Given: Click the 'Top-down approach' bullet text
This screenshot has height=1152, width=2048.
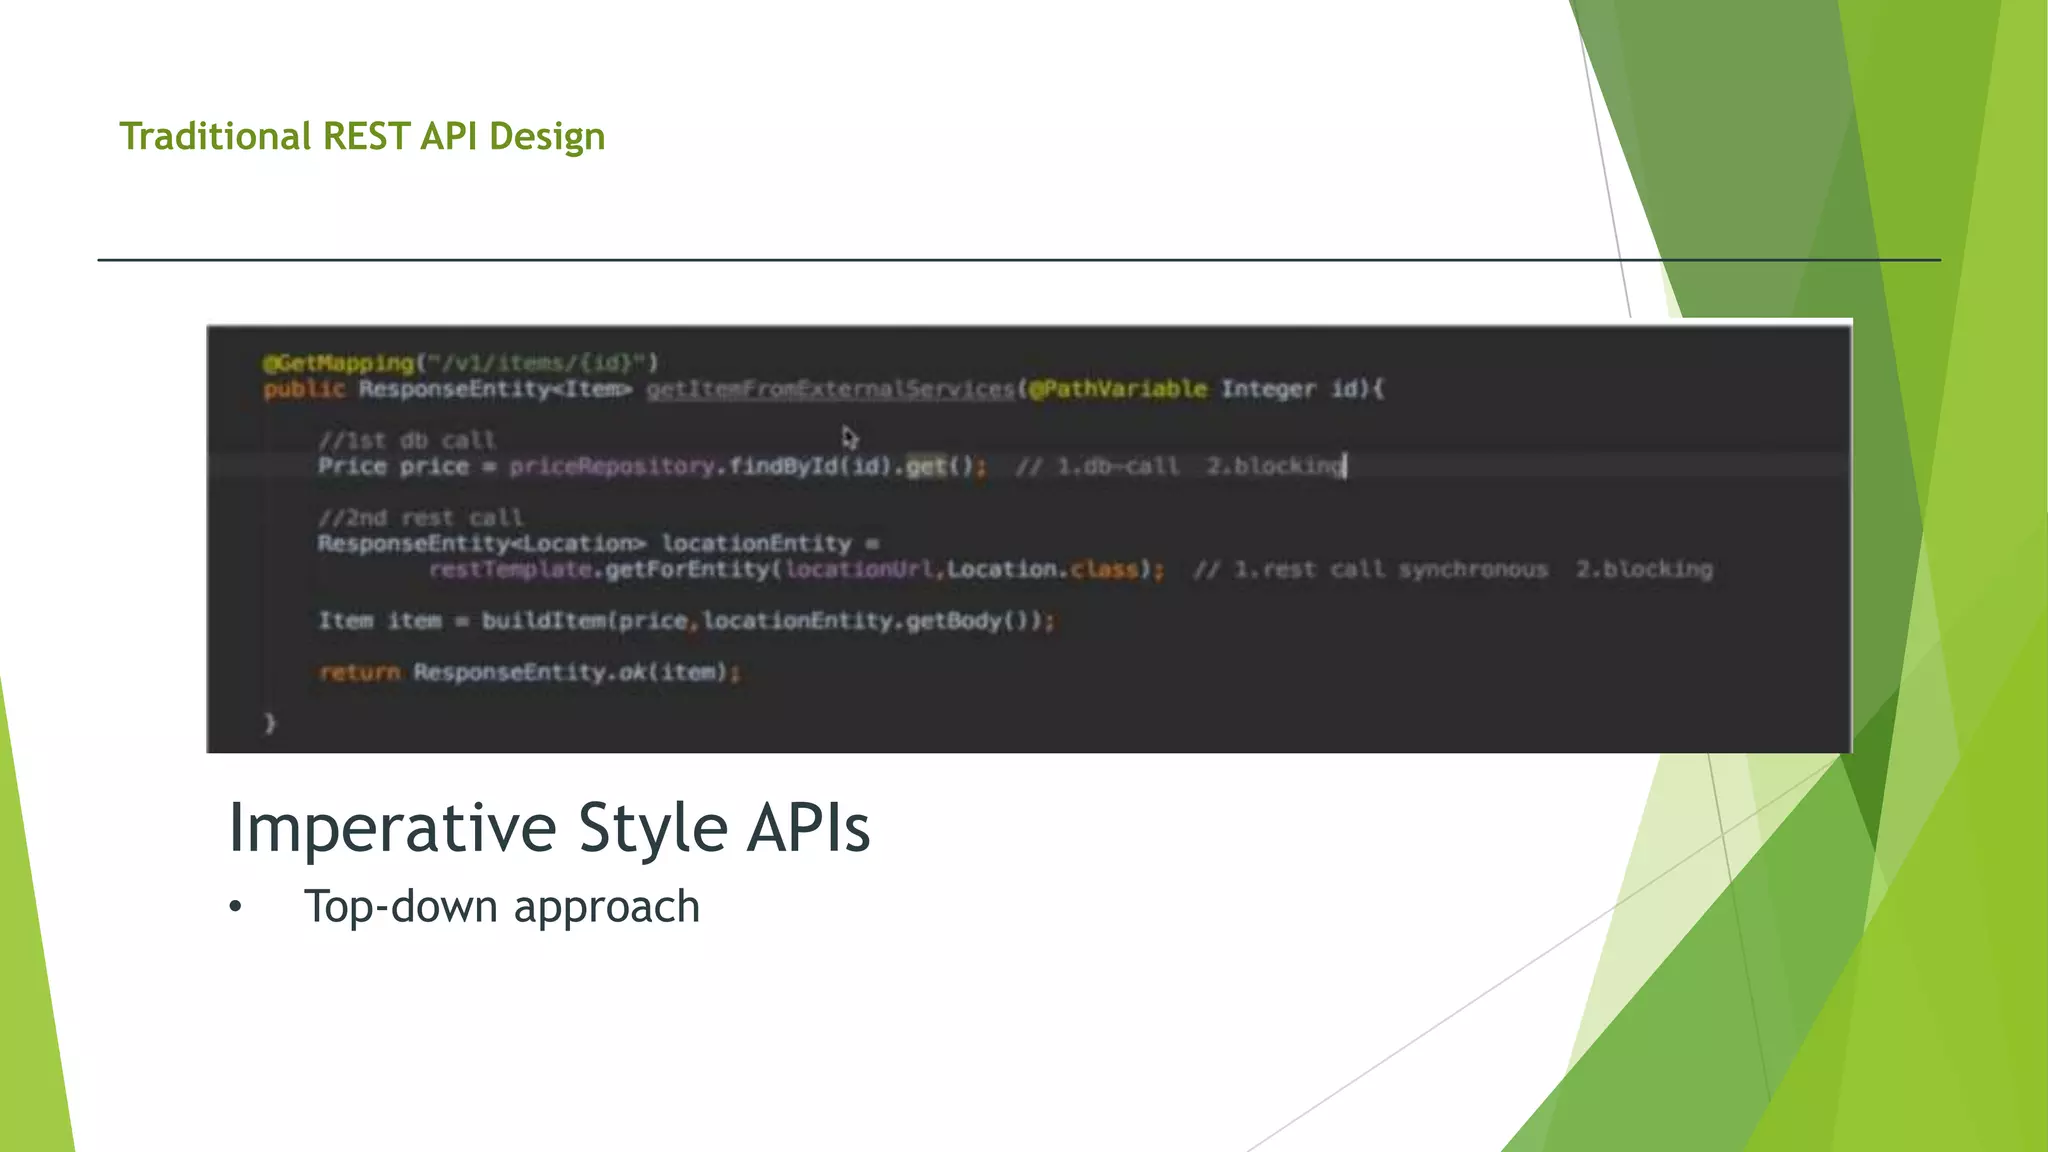Looking at the screenshot, I should pyautogui.click(x=502, y=907).
